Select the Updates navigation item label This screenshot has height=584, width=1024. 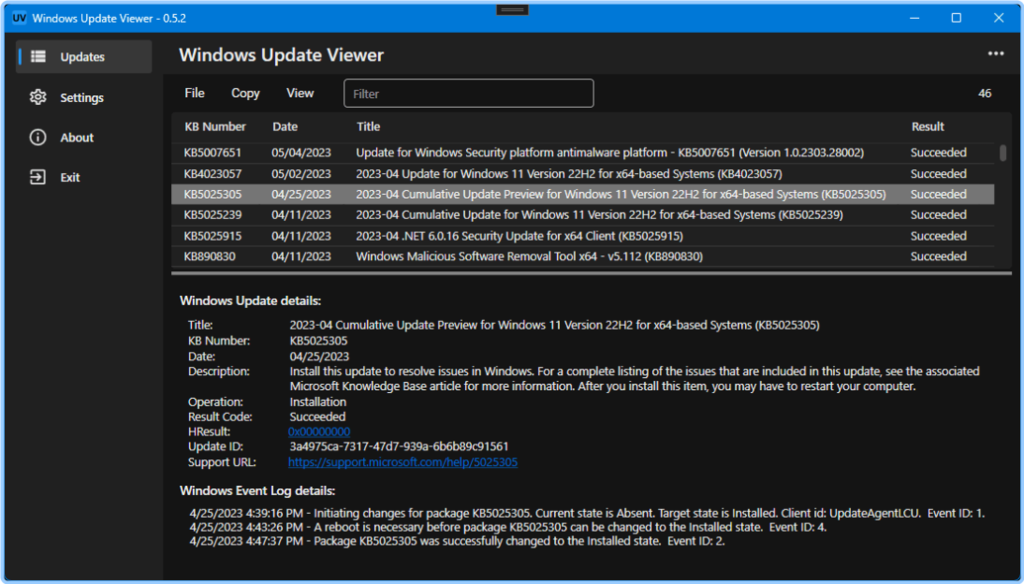82,57
